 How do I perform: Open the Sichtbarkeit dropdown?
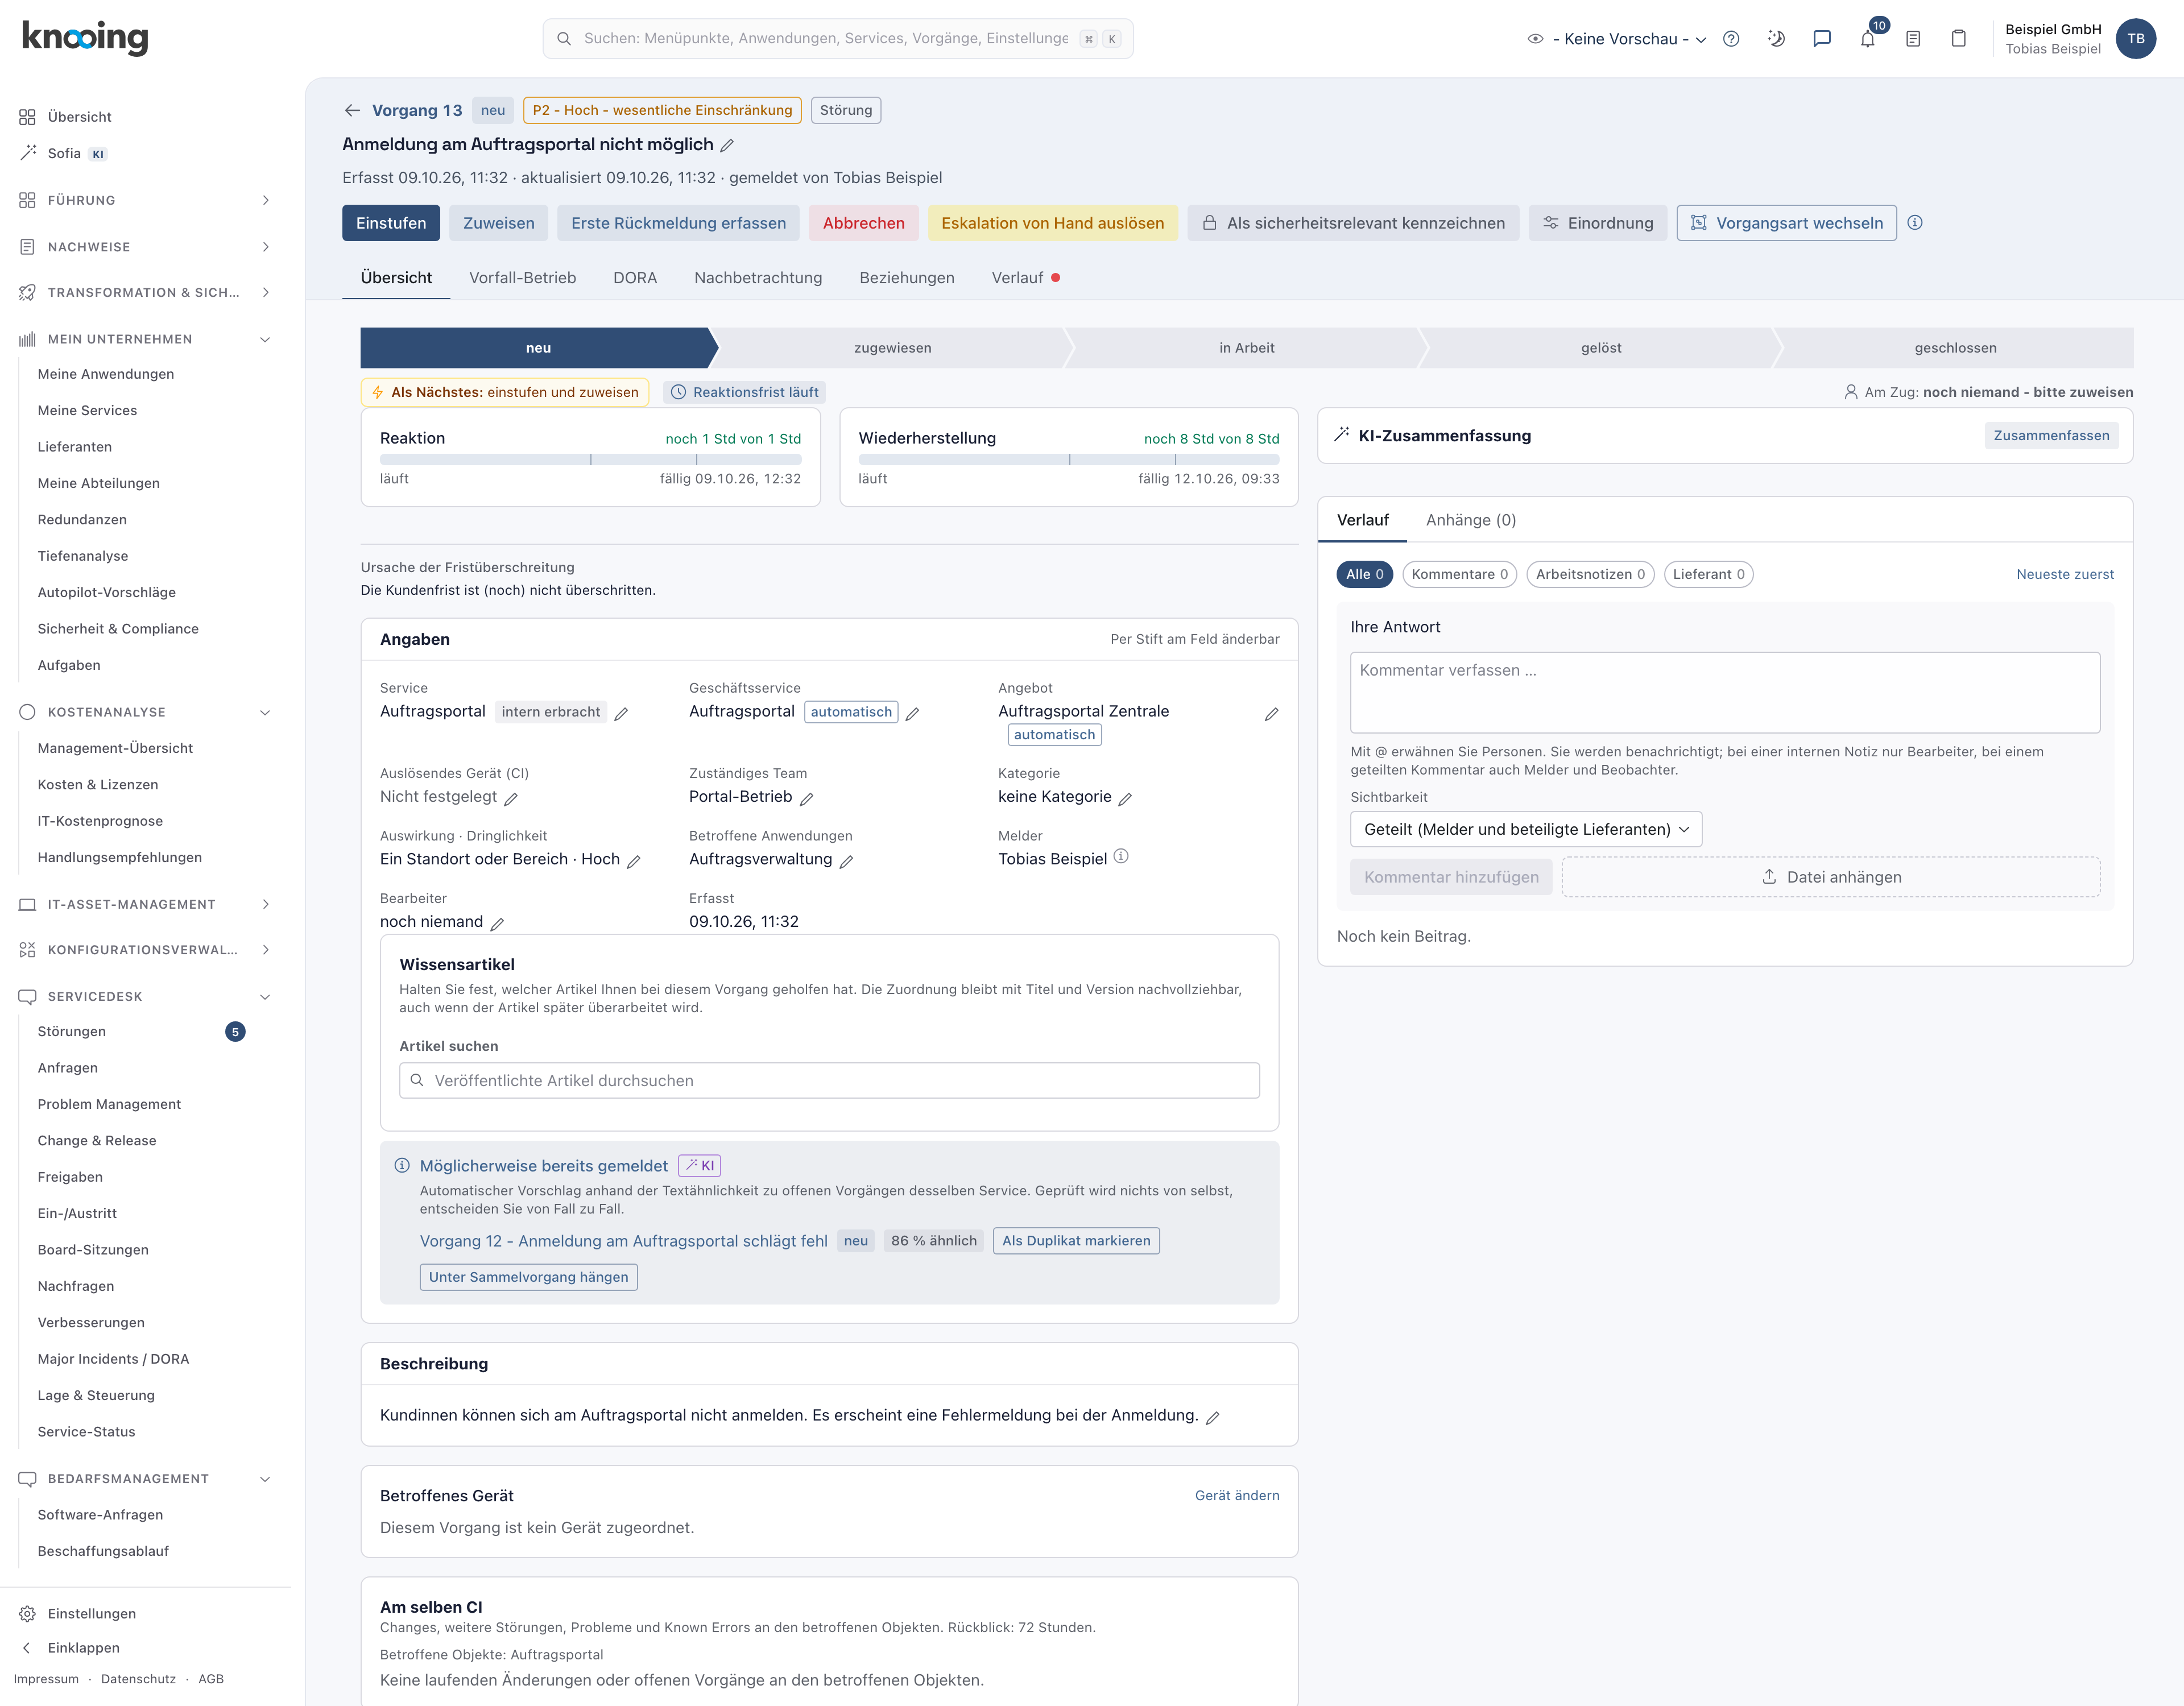point(1525,829)
